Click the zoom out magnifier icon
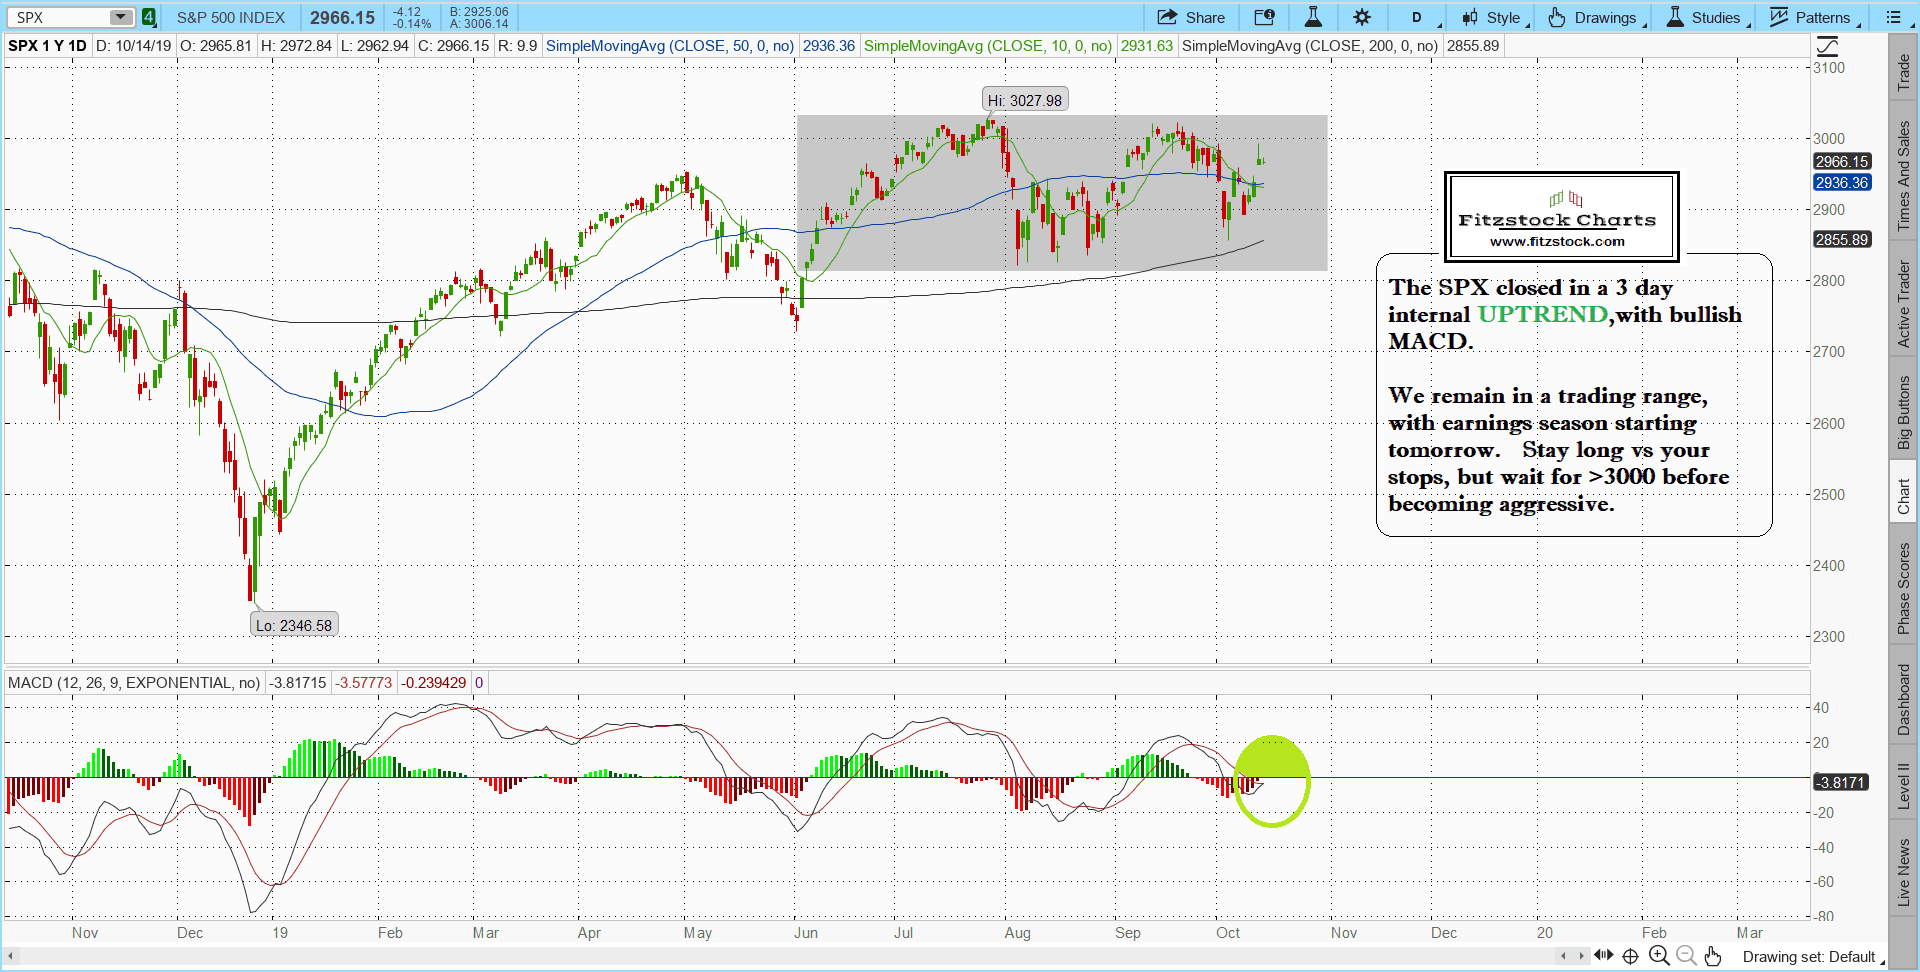Image resolution: width=1920 pixels, height=972 pixels. (x=1686, y=956)
